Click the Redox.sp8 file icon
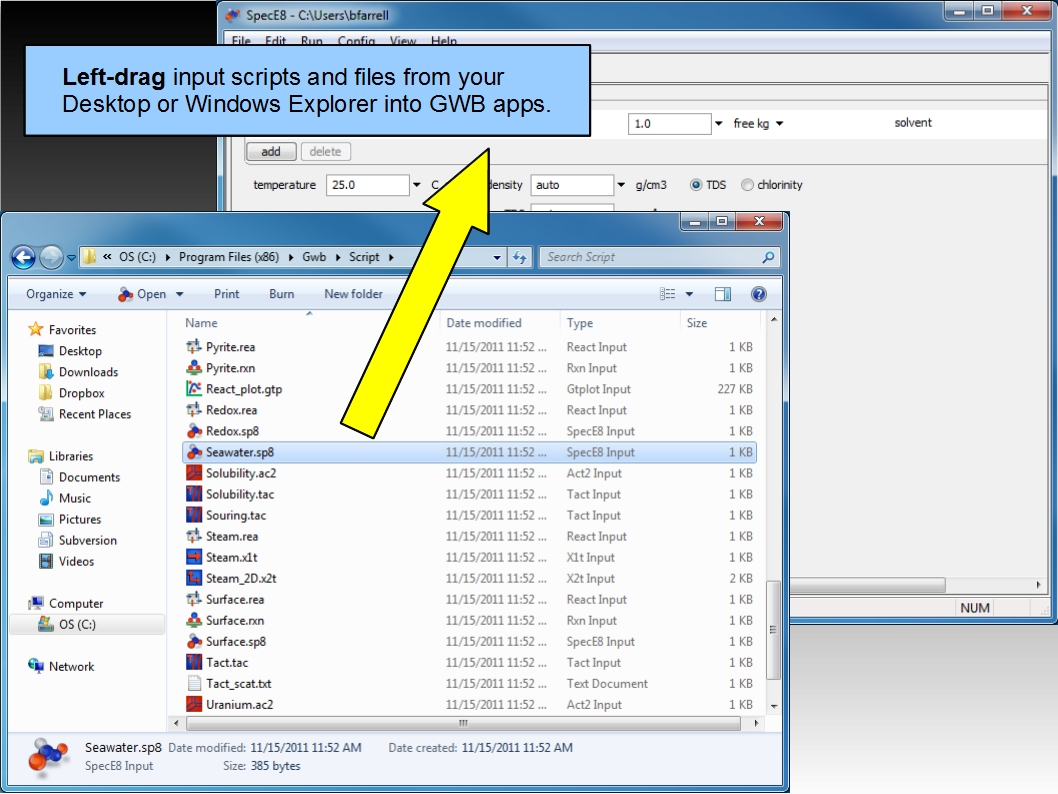Viewport: 1058px width, 794px height. (194, 430)
